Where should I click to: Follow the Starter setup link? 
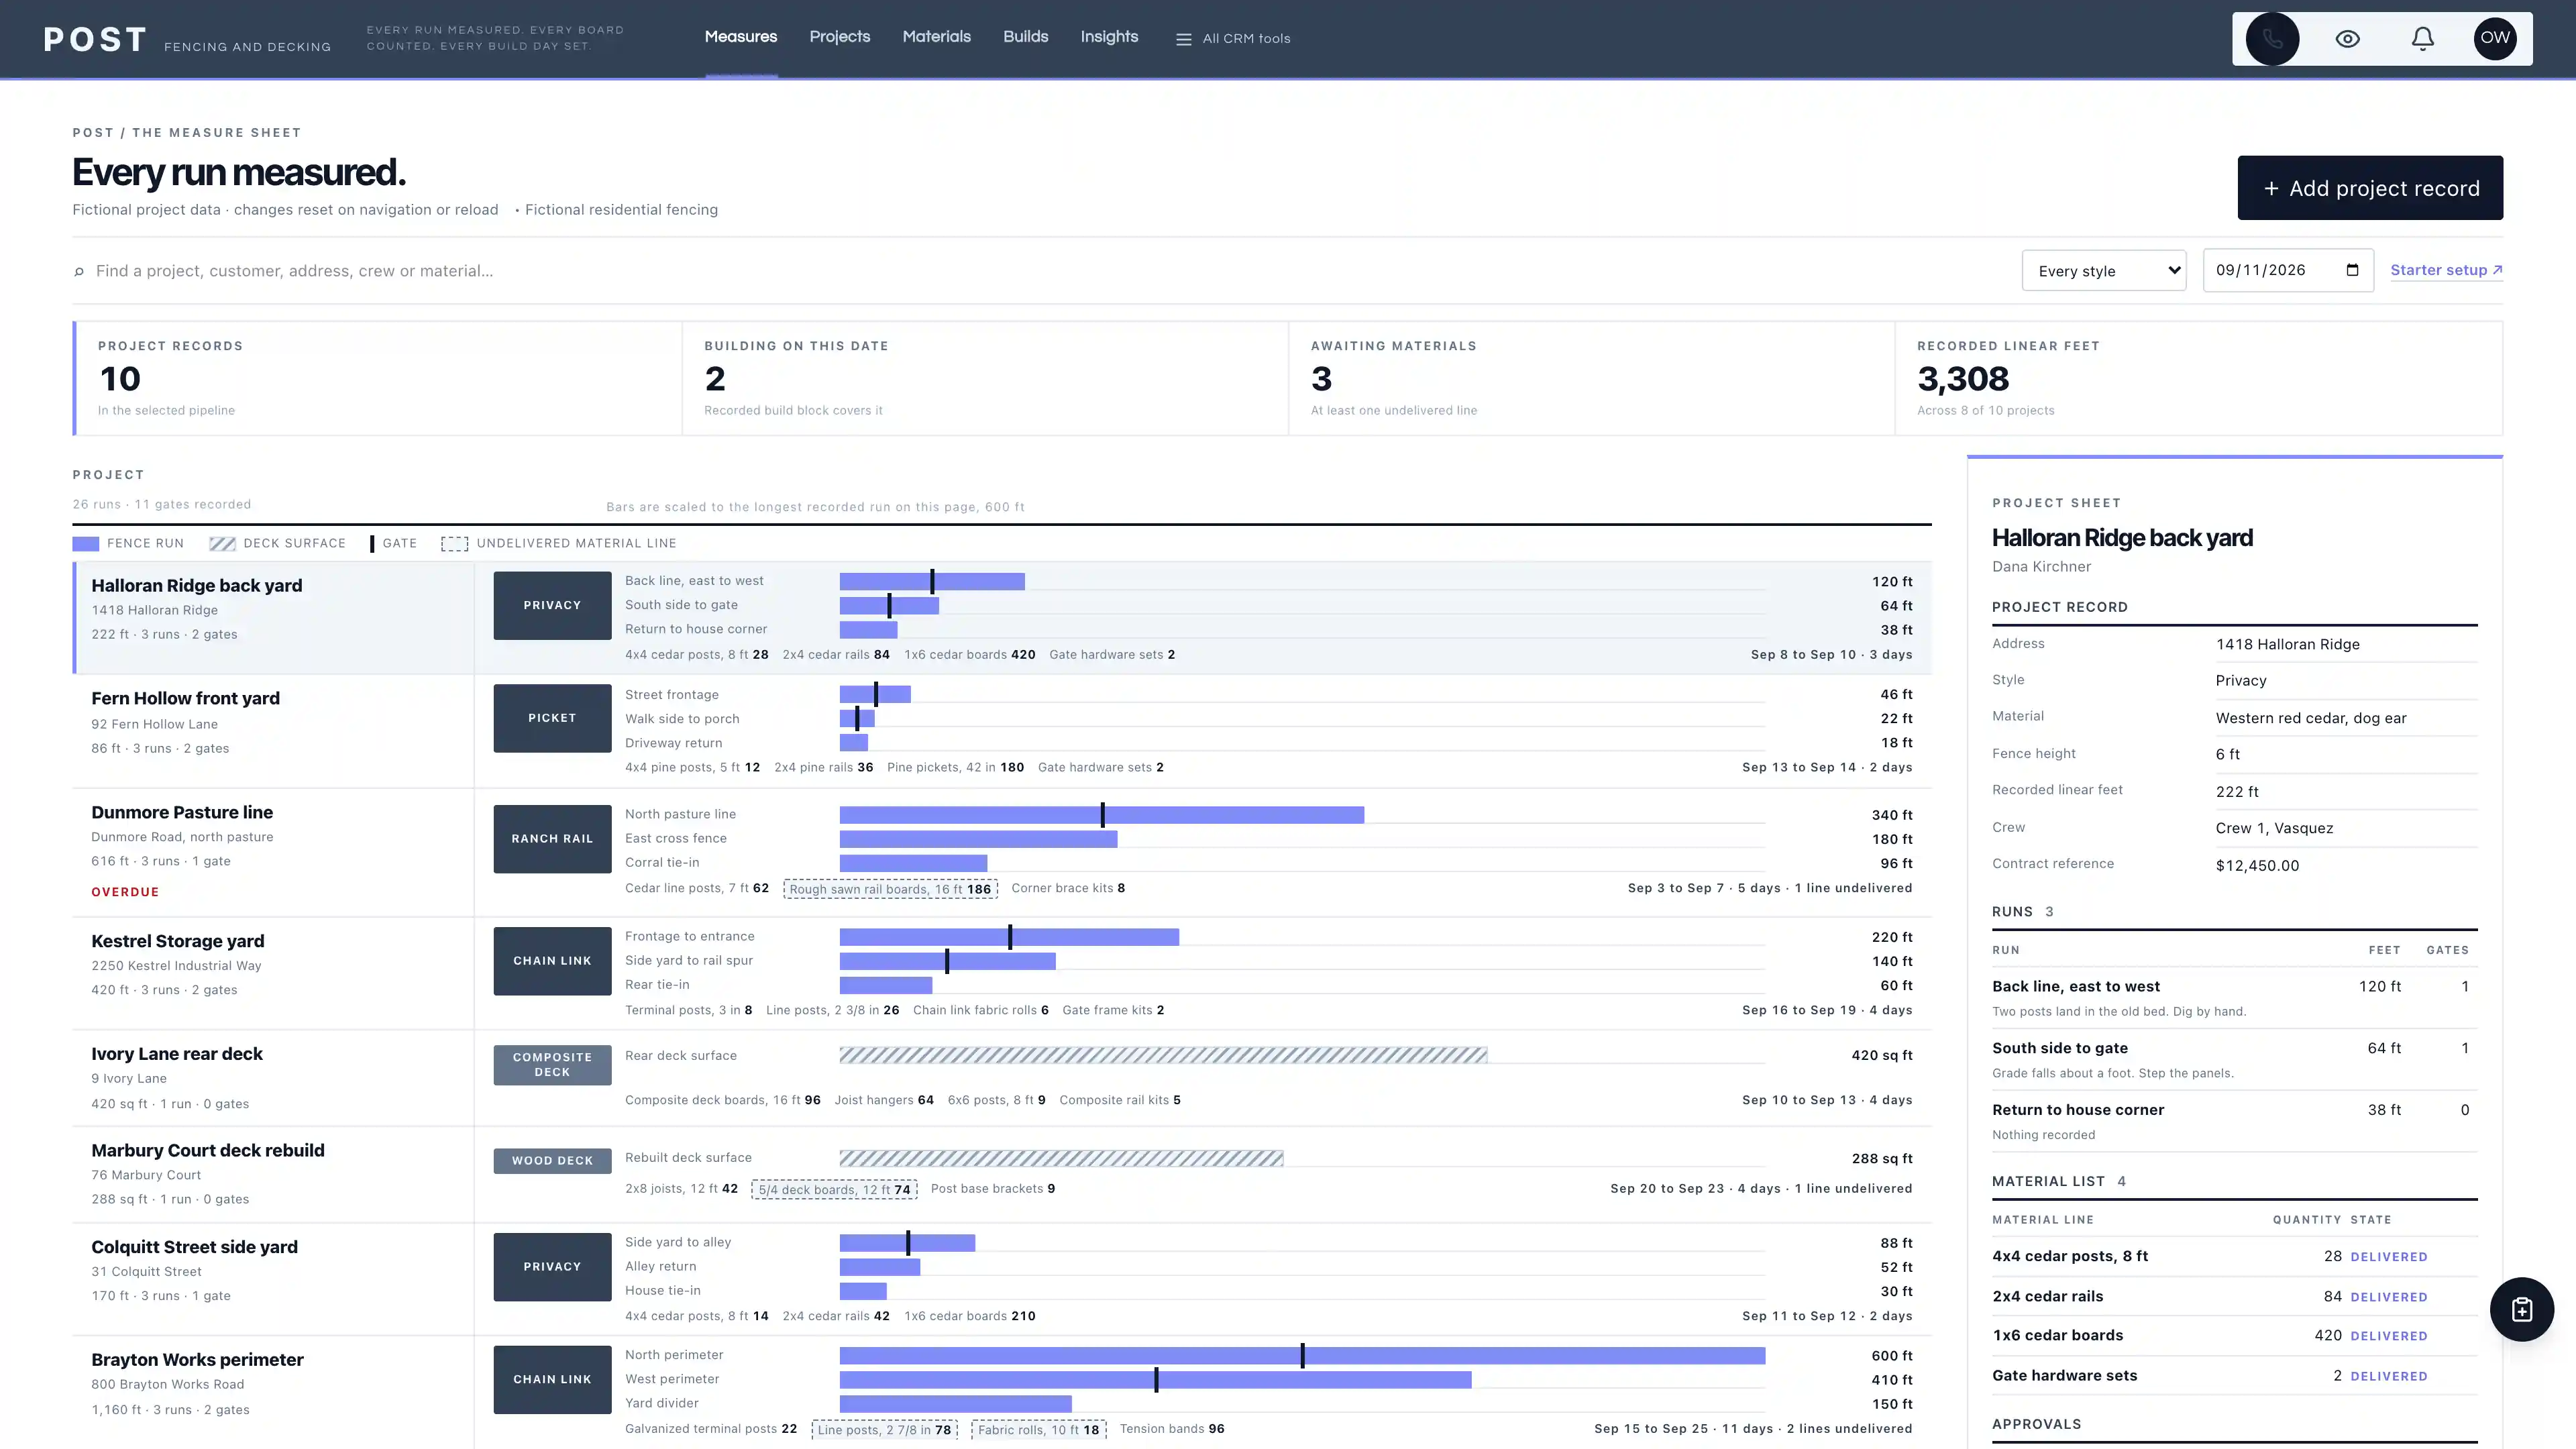tap(2446, 270)
